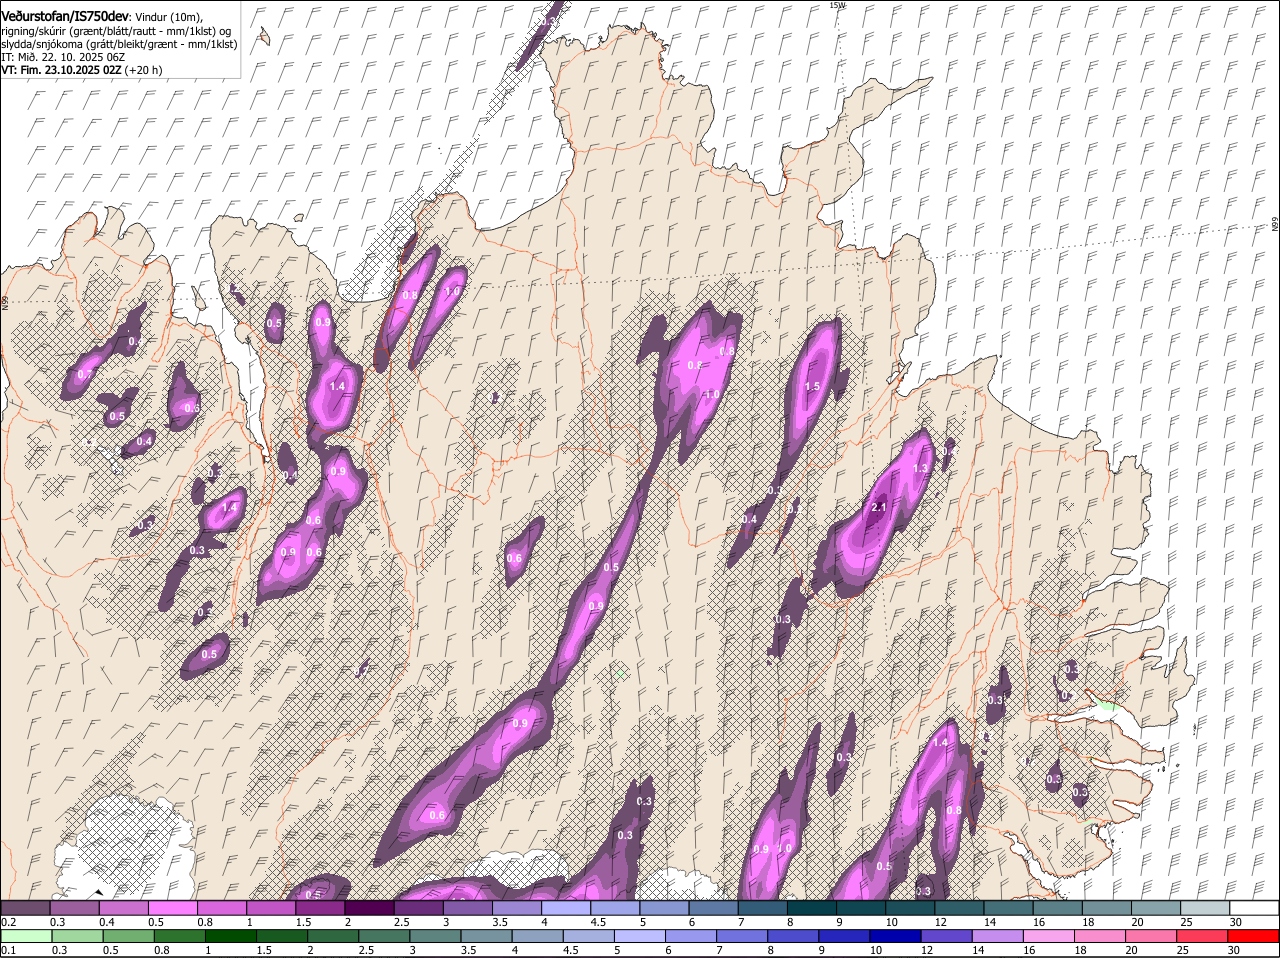Select the 'IT: Mið. 22. 10. 2025 06Z' line
1280x958 pixels.
pos(63,57)
